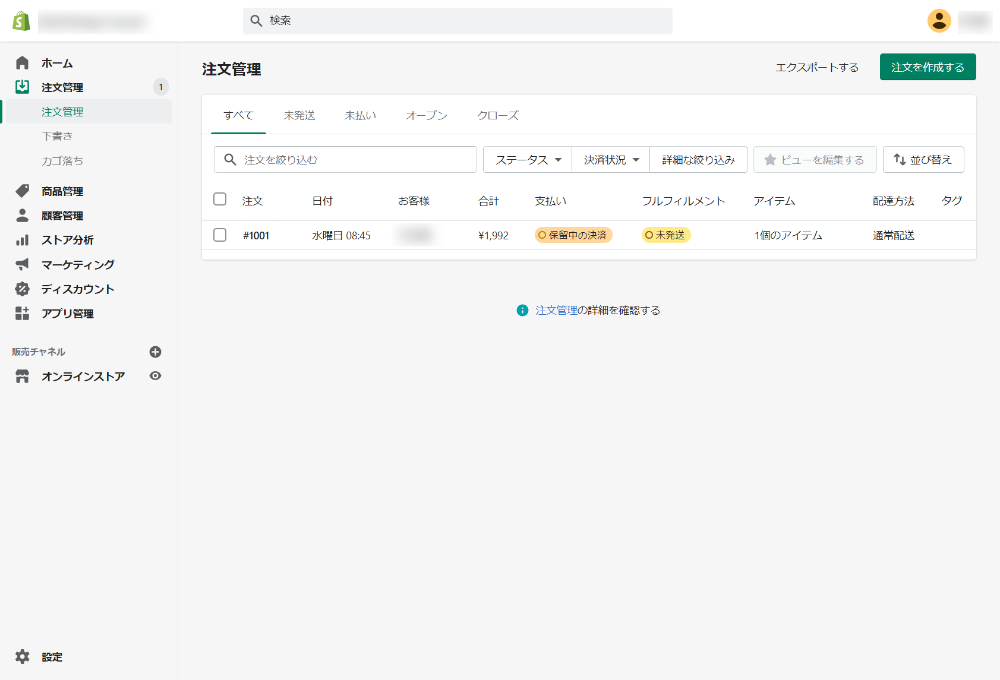
Task: Check the box for order #1001
Action: click(219, 235)
